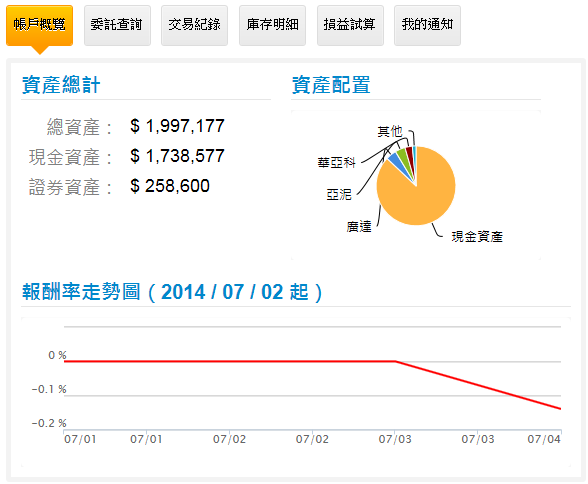The width and height of the screenshot is (588, 484).
Task: Open the 我的通知 tab
Action: (x=427, y=25)
